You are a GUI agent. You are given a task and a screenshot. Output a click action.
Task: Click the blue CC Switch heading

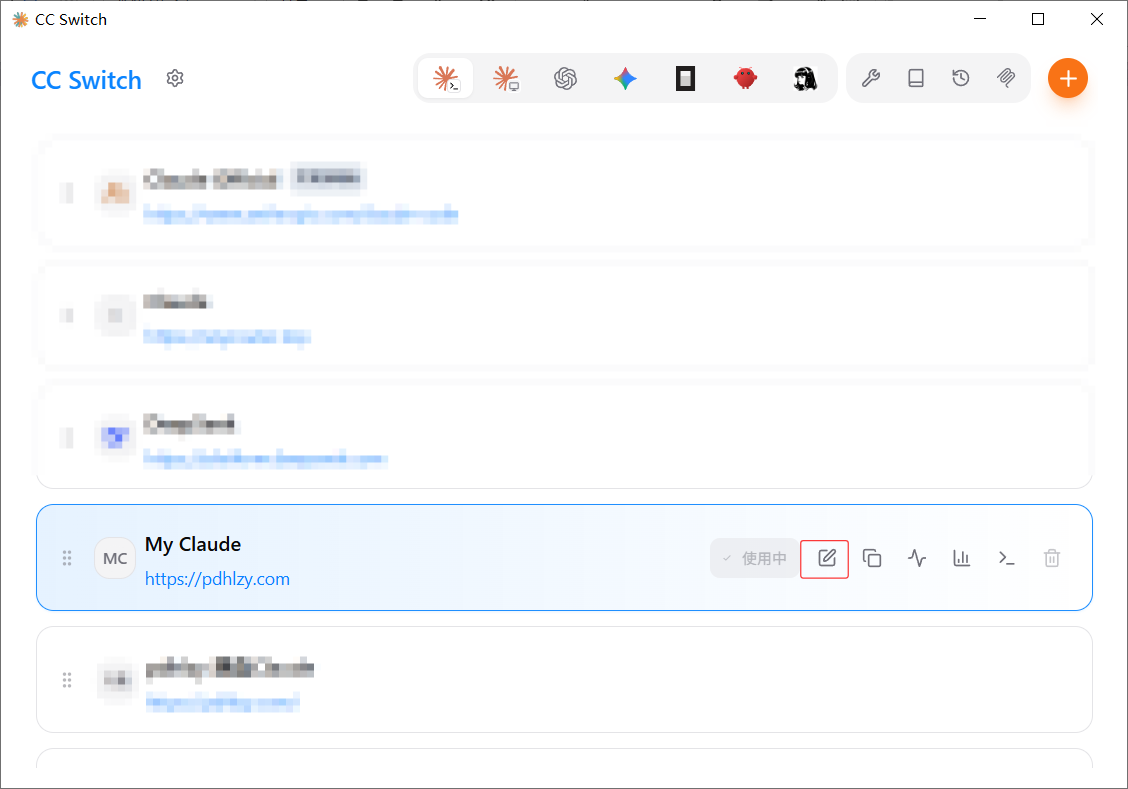tap(86, 80)
